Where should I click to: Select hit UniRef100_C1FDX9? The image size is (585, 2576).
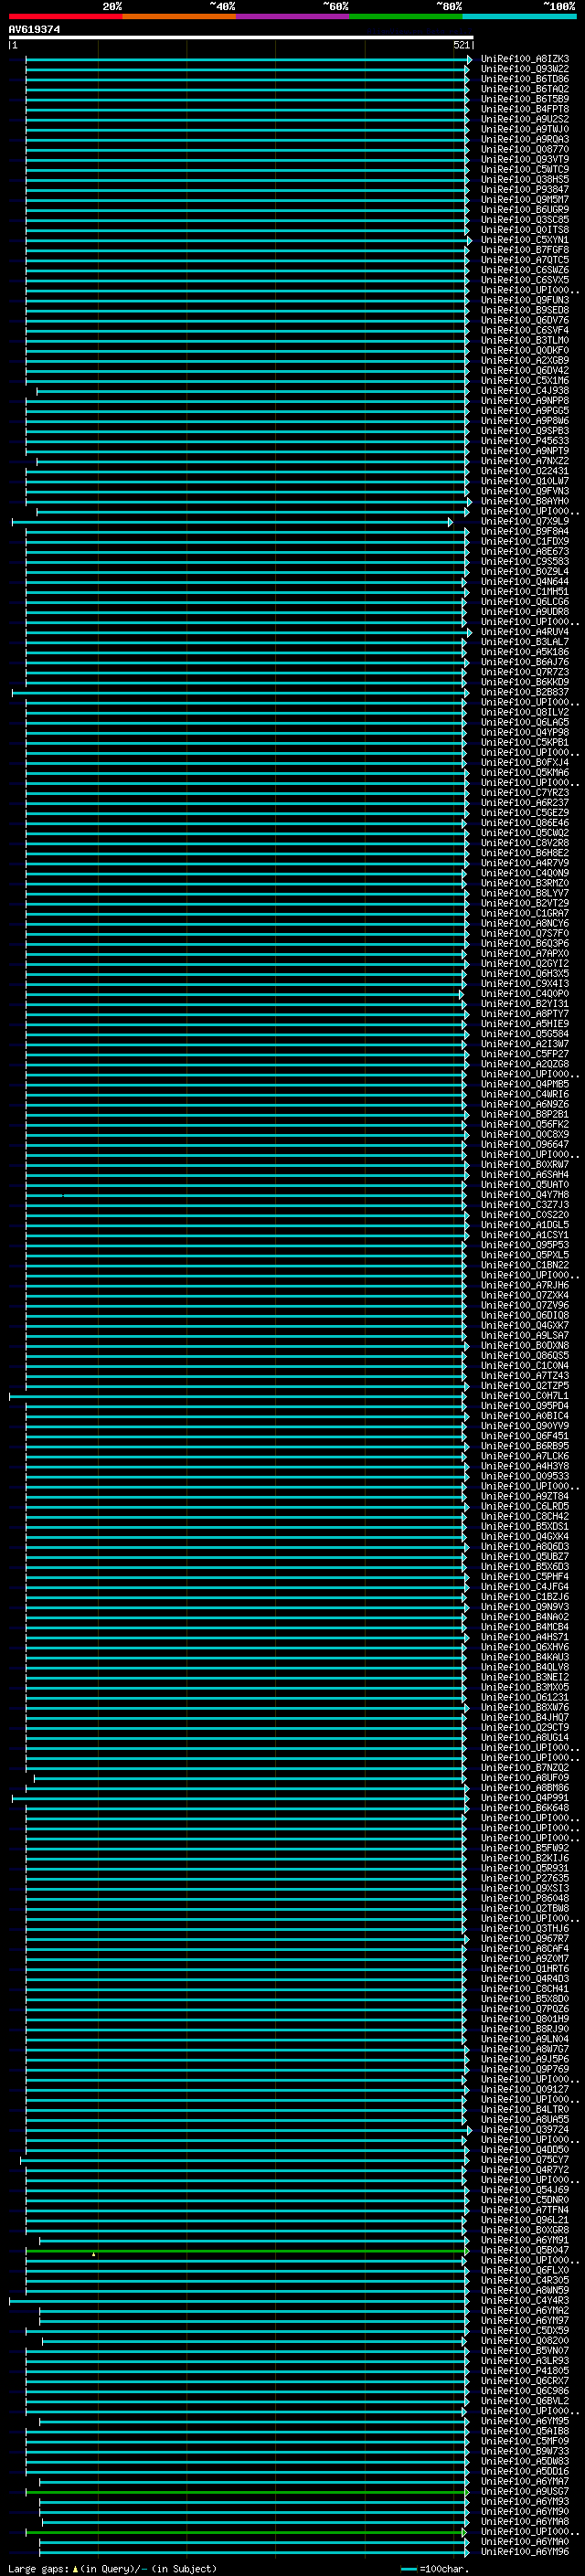[525, 541]
